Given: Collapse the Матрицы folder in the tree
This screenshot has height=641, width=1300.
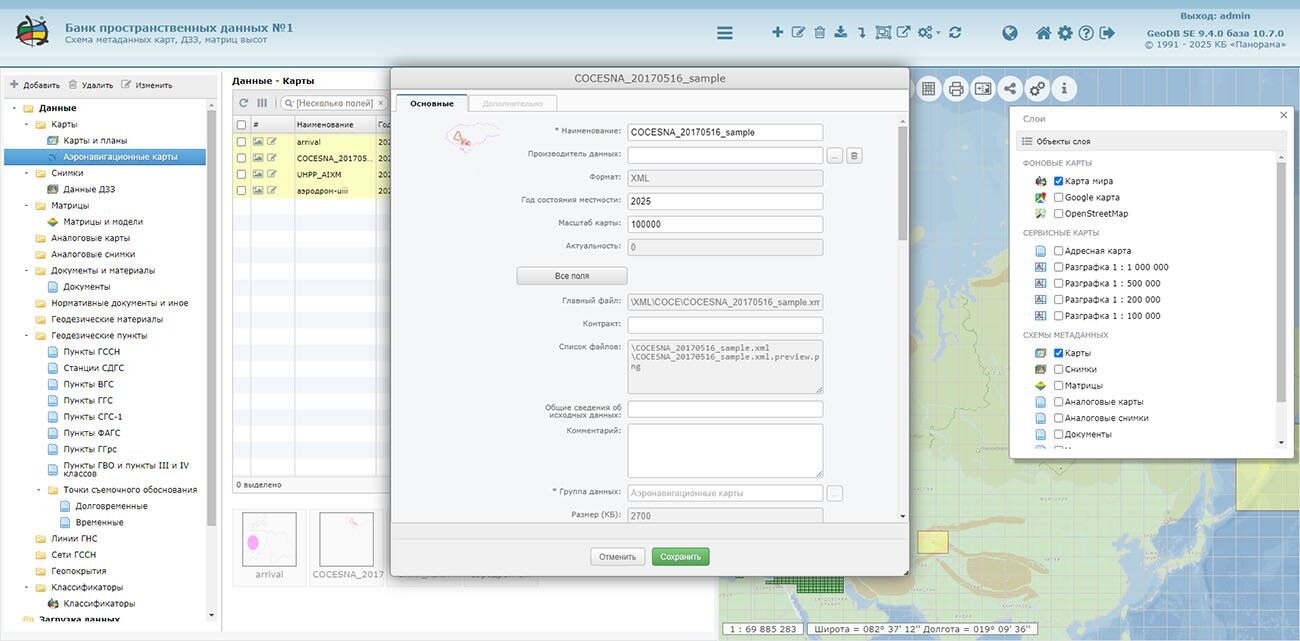Looking at the screenshot, I should coord(27,206).
